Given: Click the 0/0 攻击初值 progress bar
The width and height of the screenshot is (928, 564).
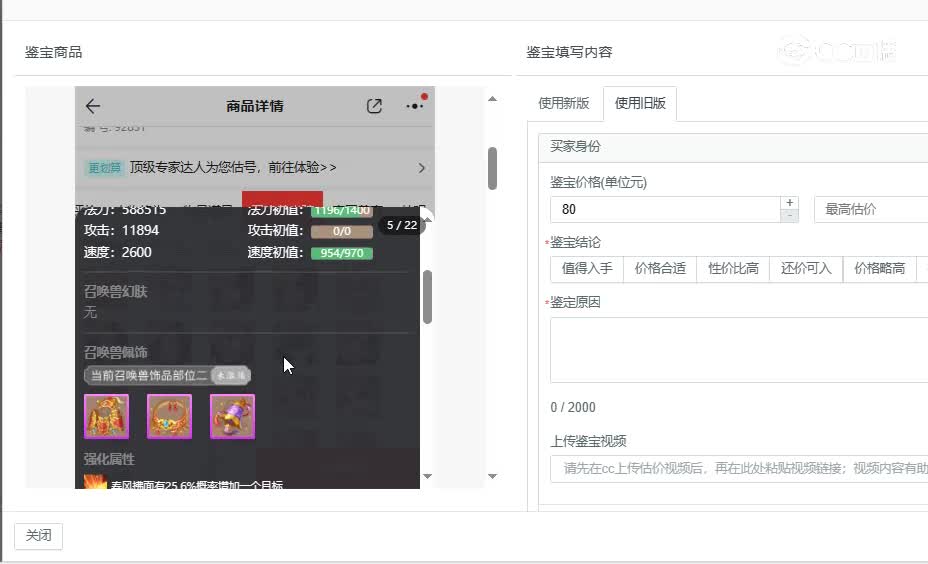Looking at the screenshot, I should point(342,231).
